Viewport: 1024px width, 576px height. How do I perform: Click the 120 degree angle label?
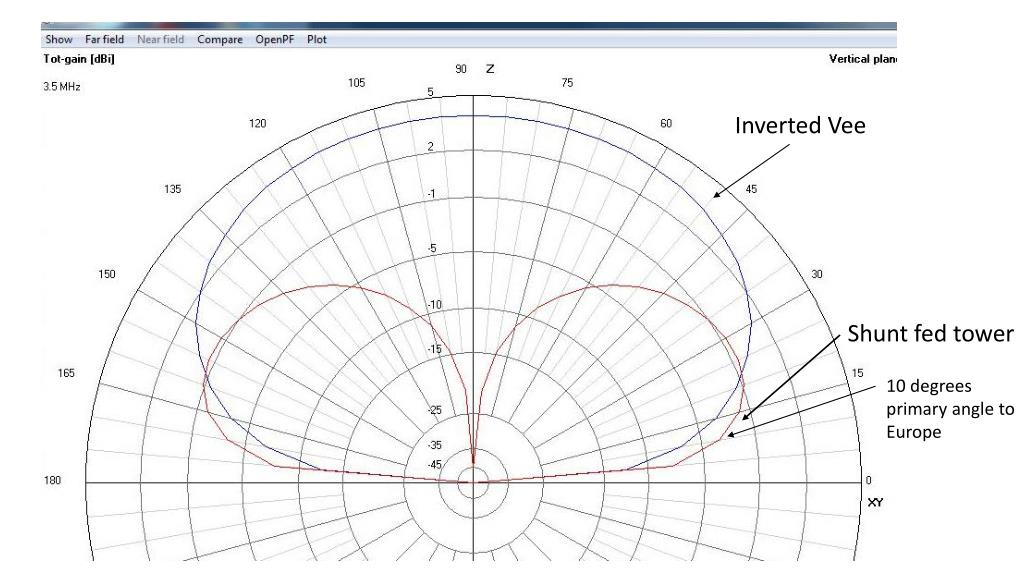tap(258, 123)
